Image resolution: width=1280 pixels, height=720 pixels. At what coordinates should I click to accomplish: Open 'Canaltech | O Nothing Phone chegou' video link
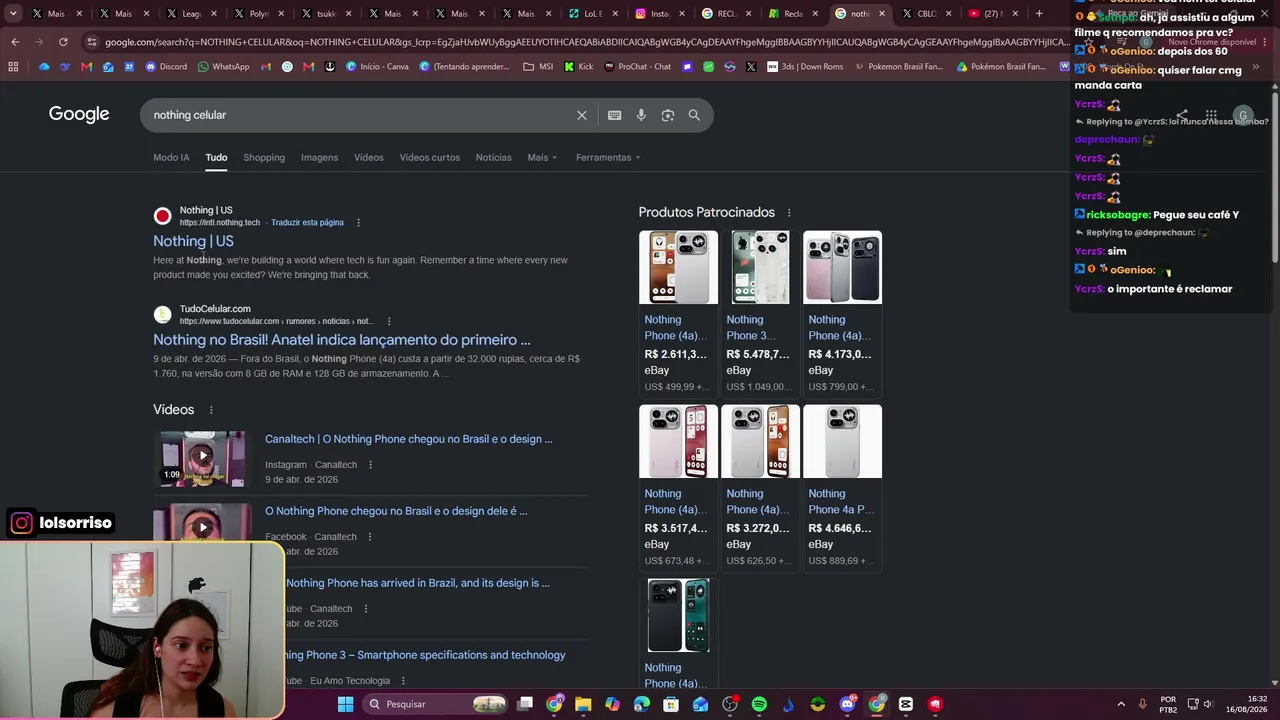click(x=408, y=439)
